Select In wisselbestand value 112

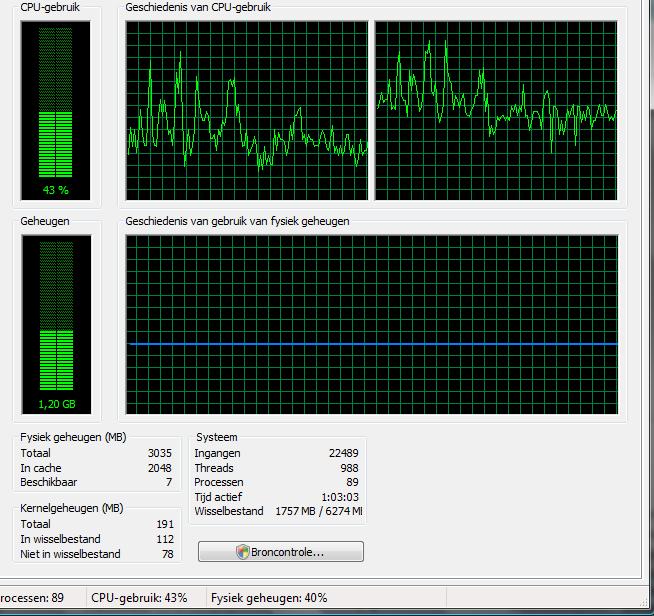(165, 539)
